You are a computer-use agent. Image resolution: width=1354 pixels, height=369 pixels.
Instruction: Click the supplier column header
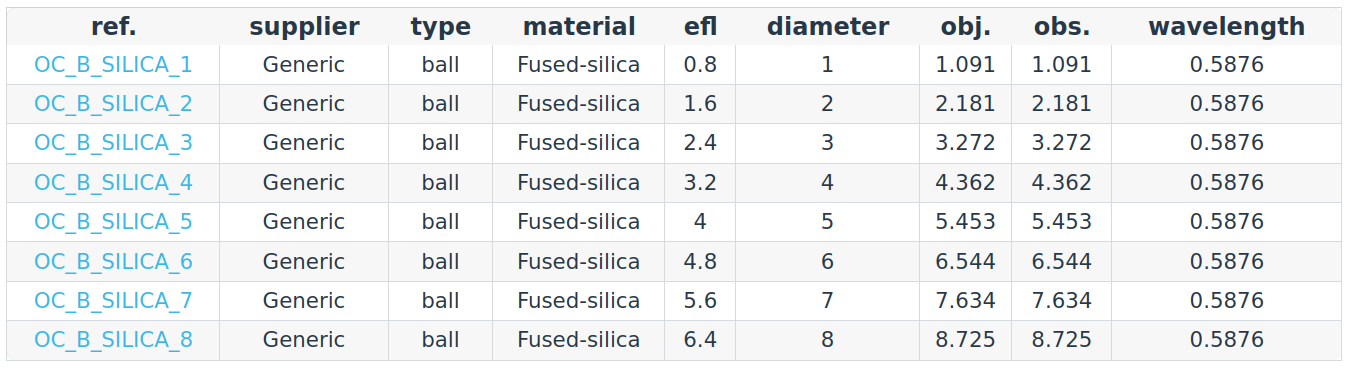[304, 27]
